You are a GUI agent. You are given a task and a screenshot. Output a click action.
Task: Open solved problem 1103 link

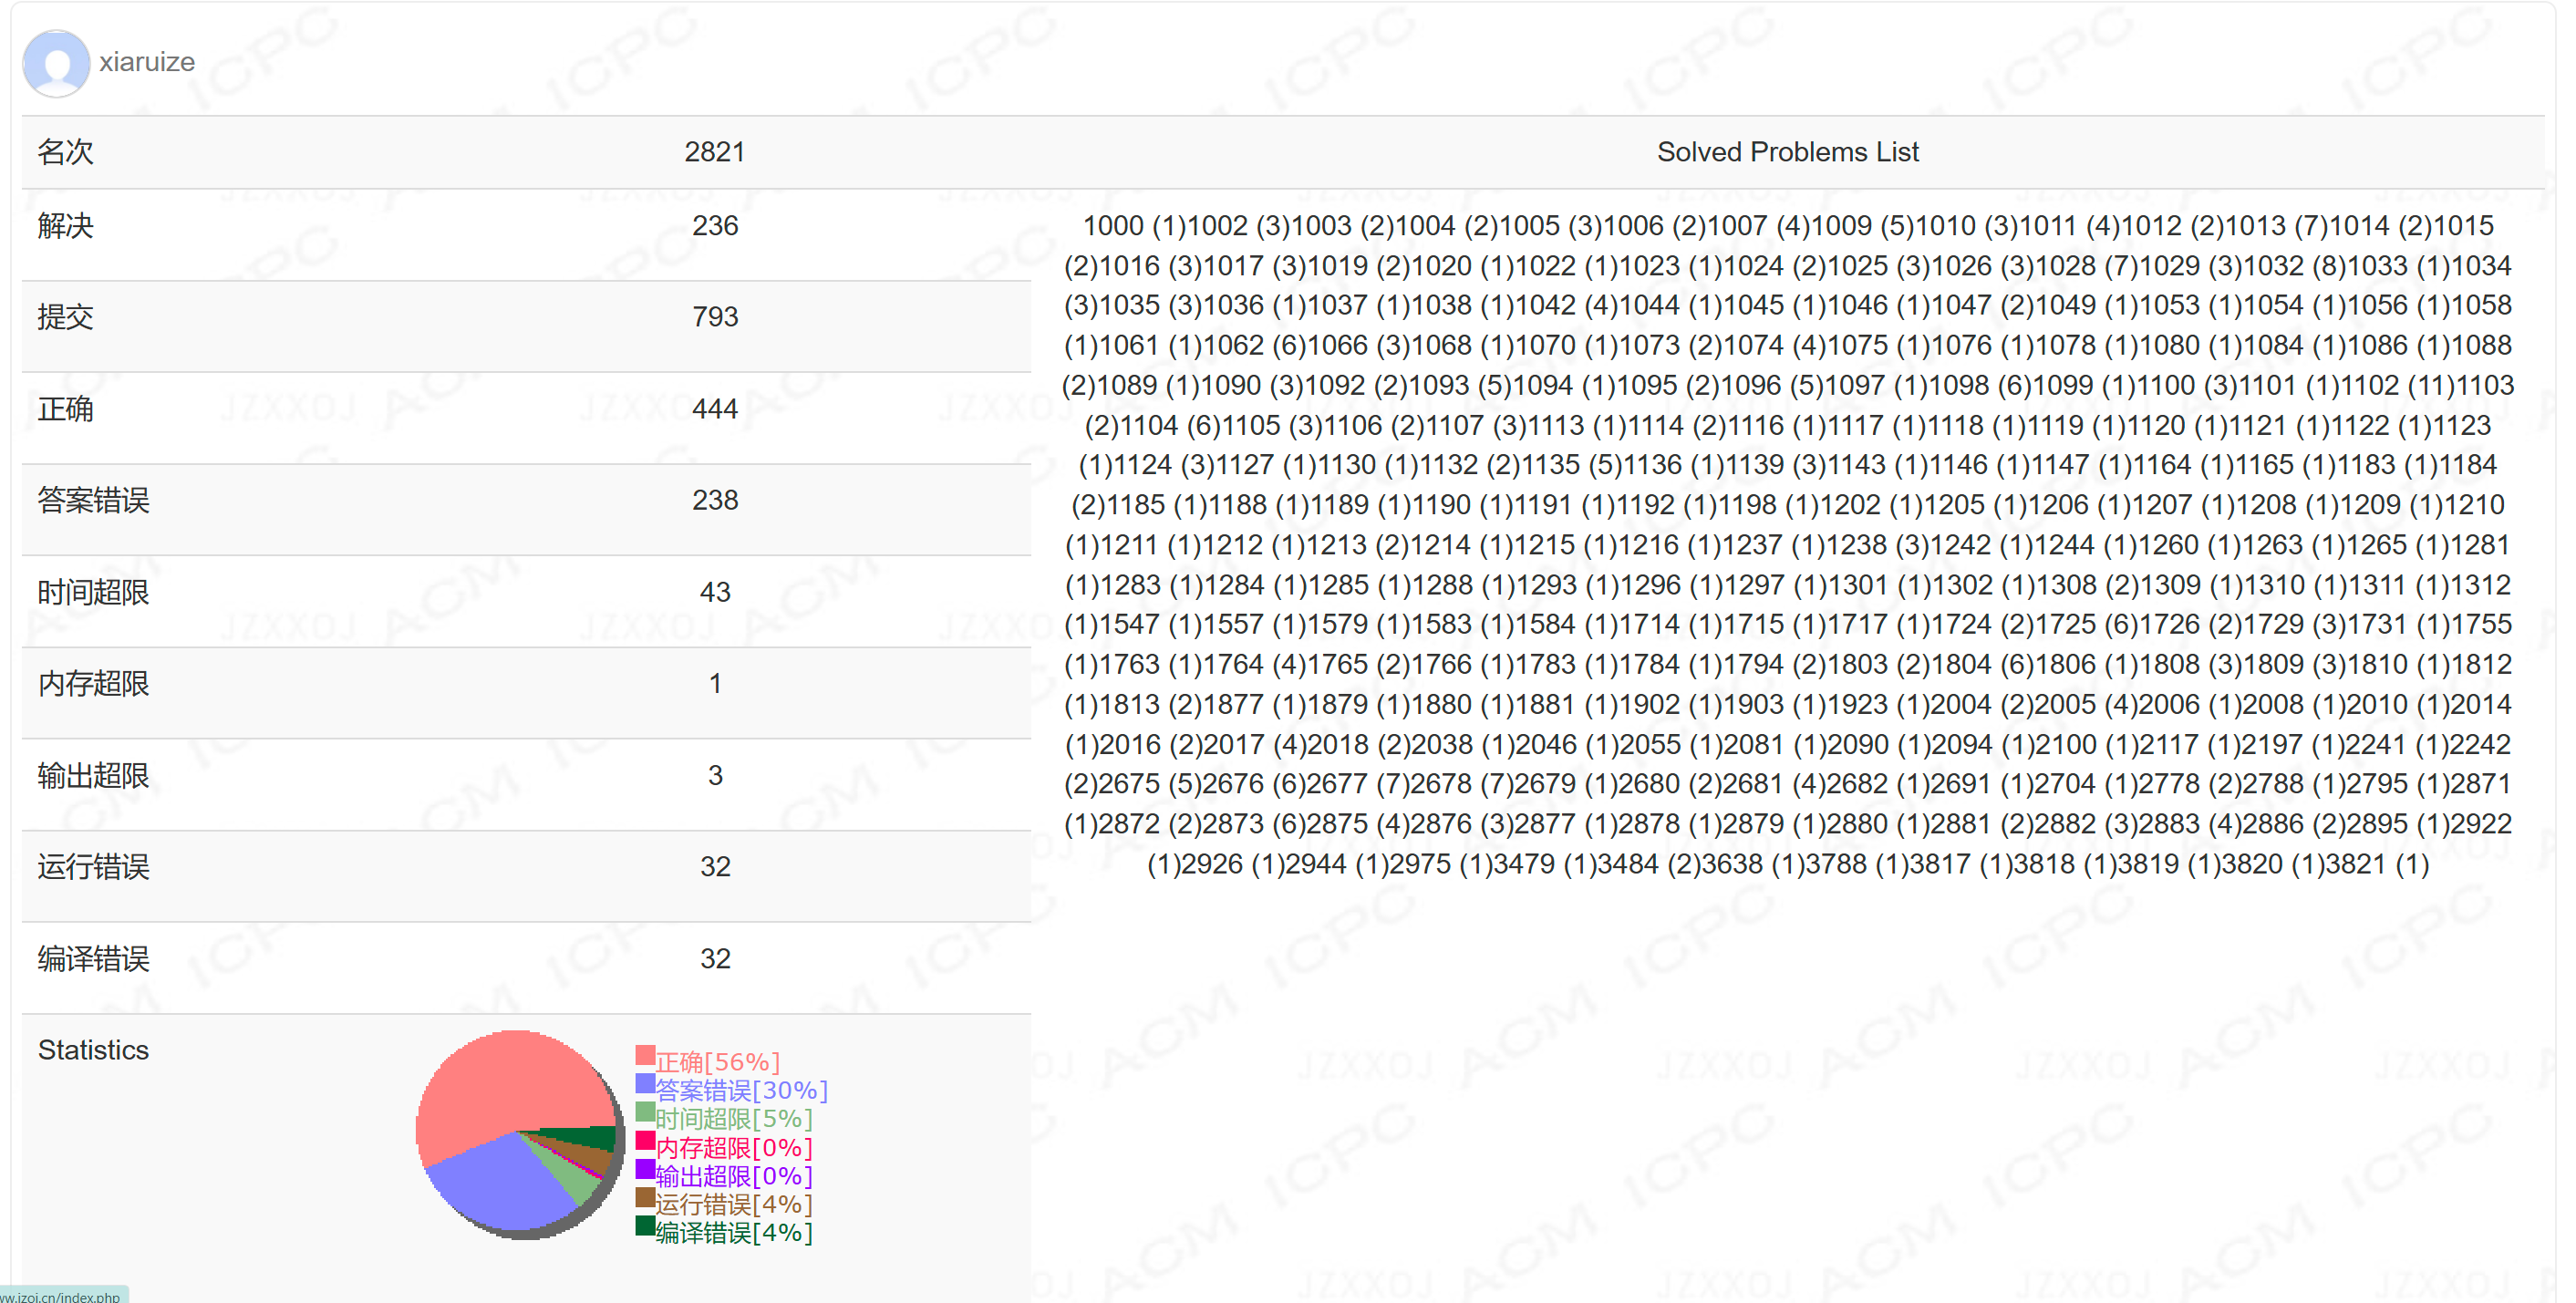2484,386
